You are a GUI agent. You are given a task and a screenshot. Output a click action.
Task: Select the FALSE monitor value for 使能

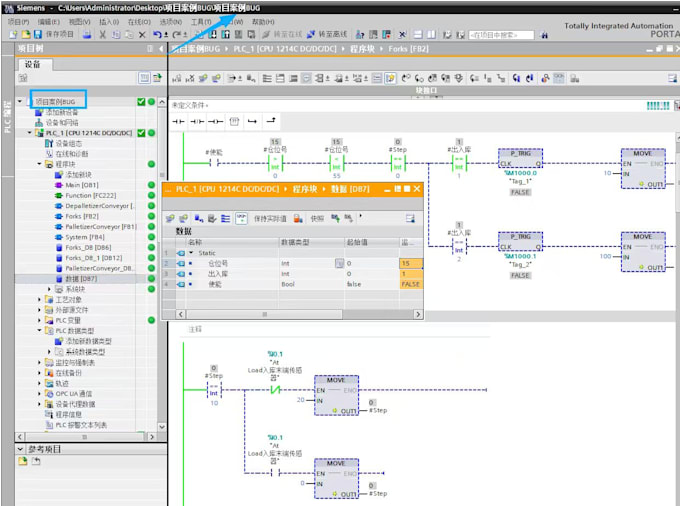click(410, 284)
